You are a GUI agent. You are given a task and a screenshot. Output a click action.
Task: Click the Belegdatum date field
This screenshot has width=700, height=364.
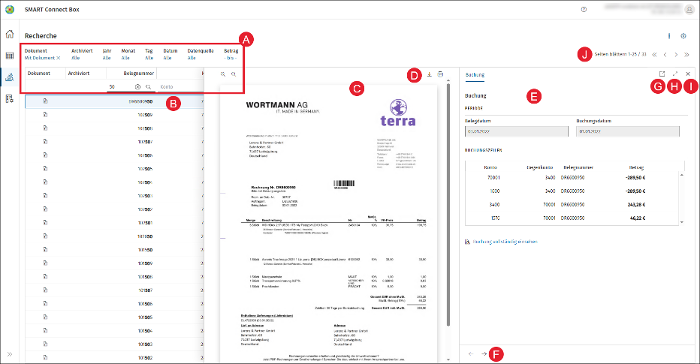tap(517, 131)
